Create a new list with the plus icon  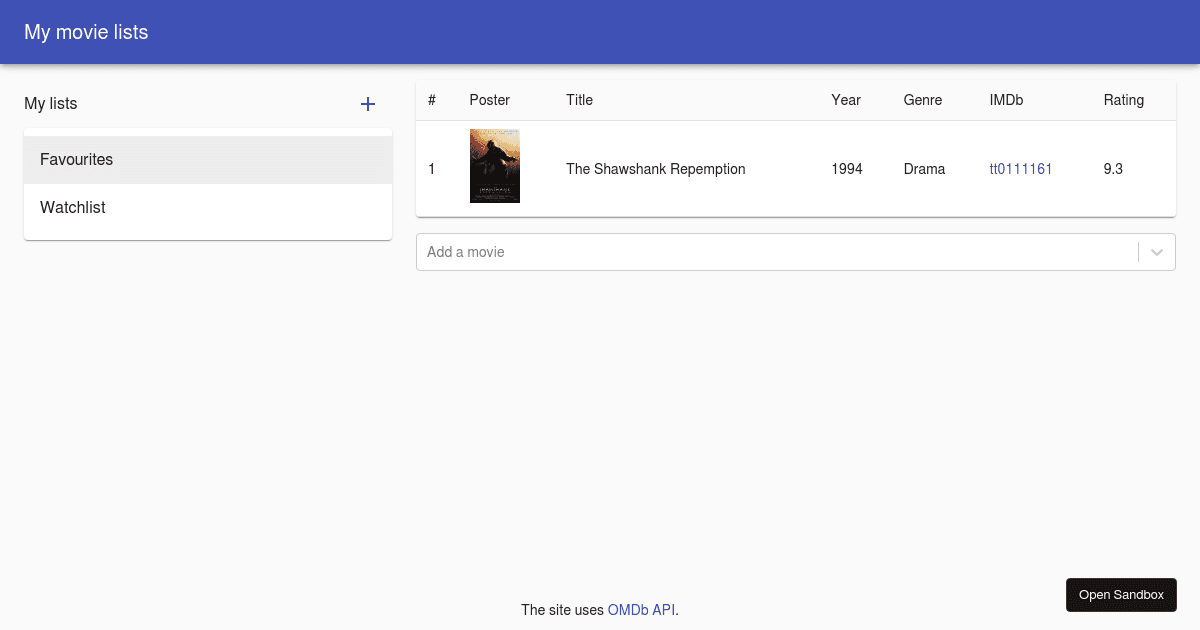tap(368, 104)
